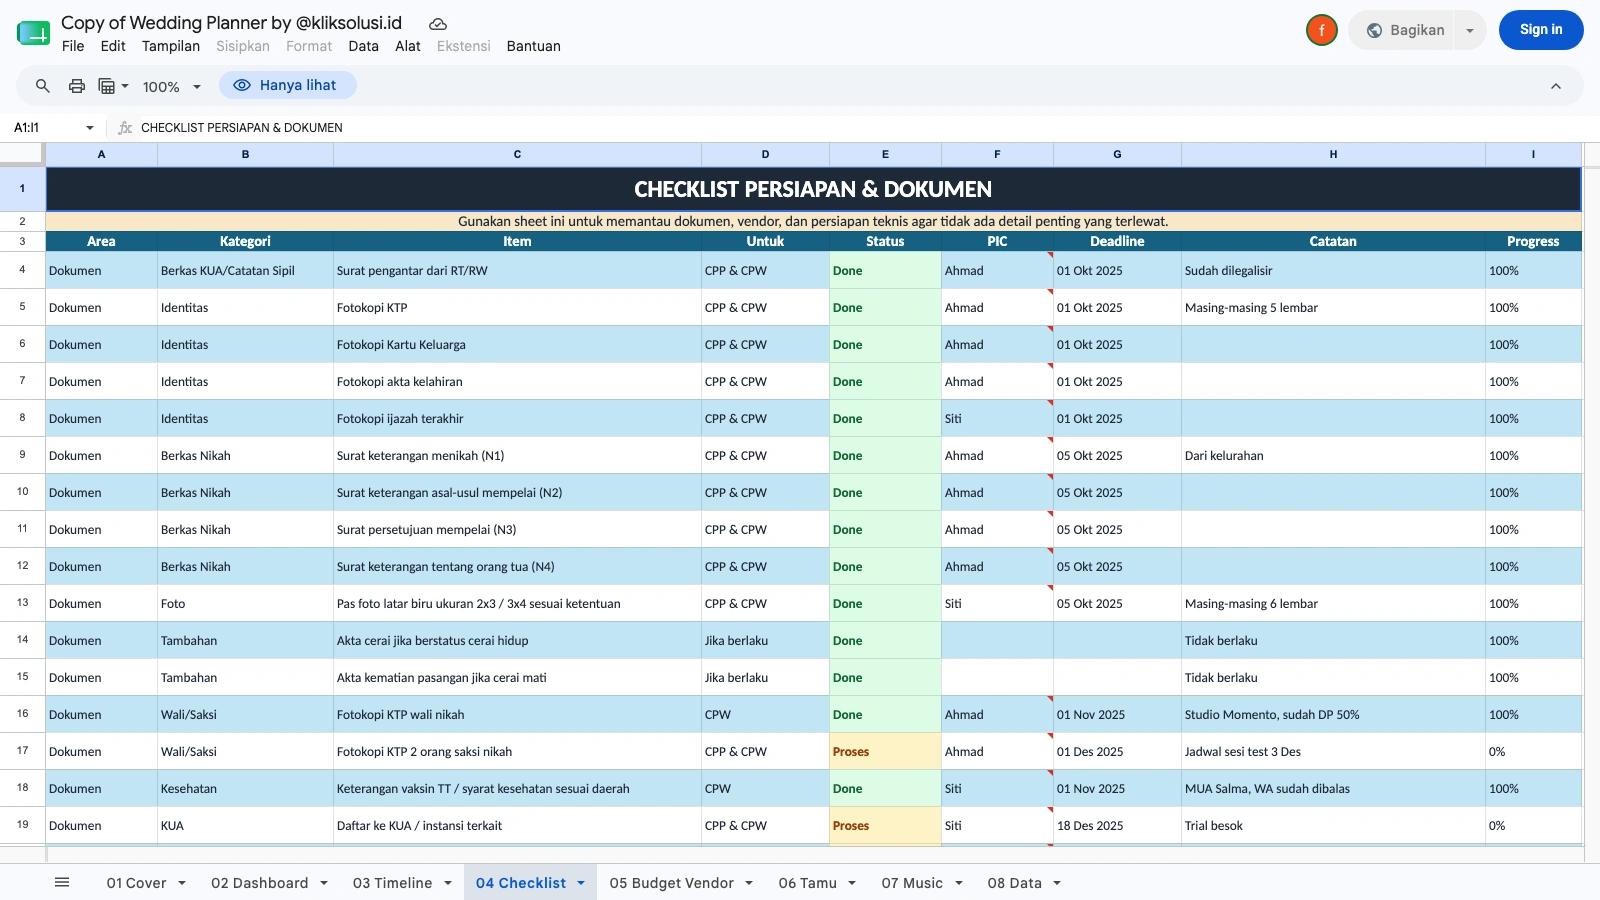Open the zoom 100% dropdown
The width and height of the screenshot is (1600, 900).
(x=172, y=87)
